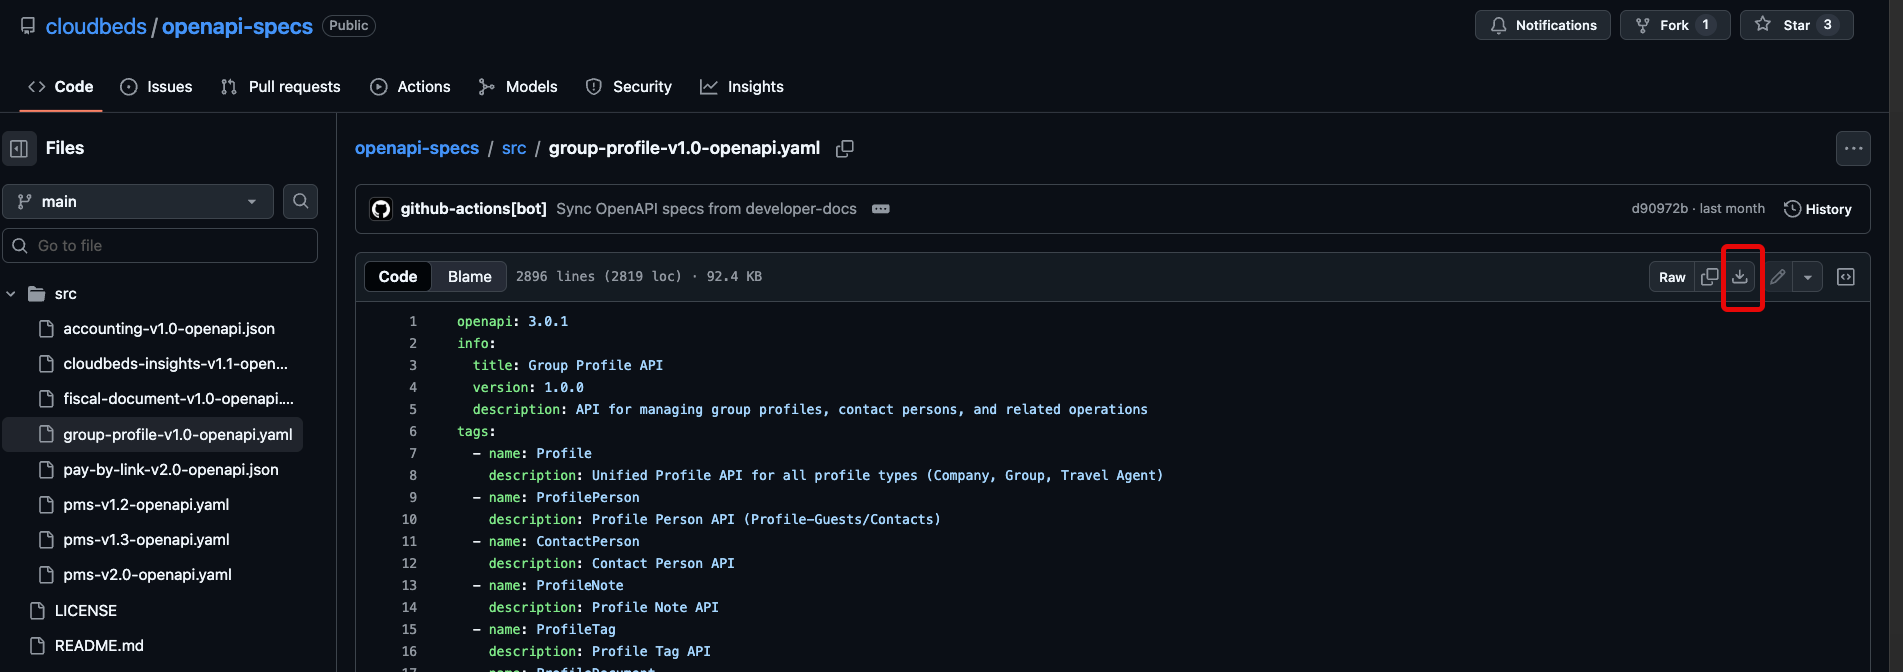
Task: Go to openapi-specs breadcrumb root
Action: pos(417,148)
